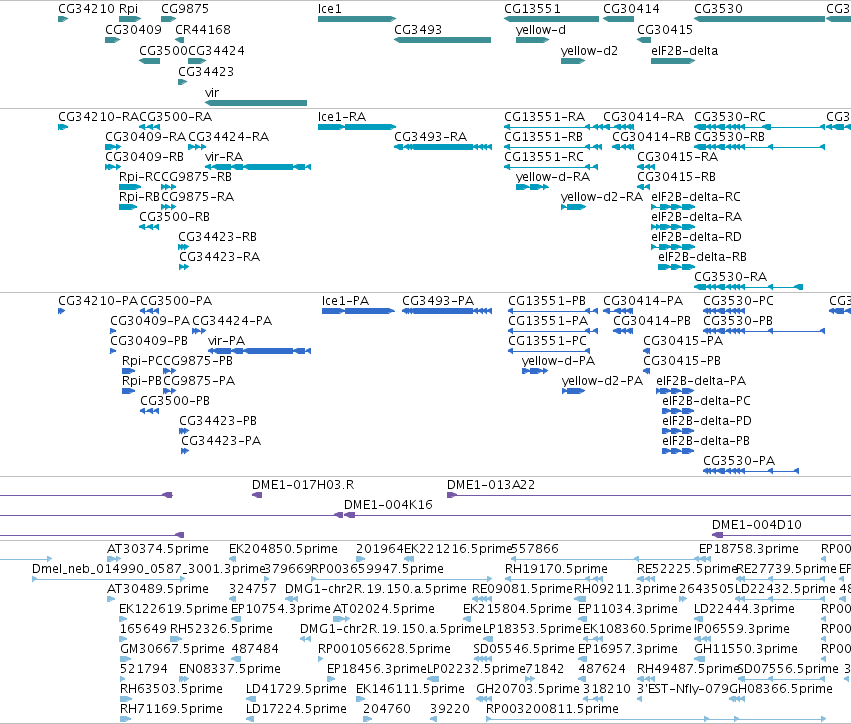Click the EK204850.5prime EST label

point(283,549)
